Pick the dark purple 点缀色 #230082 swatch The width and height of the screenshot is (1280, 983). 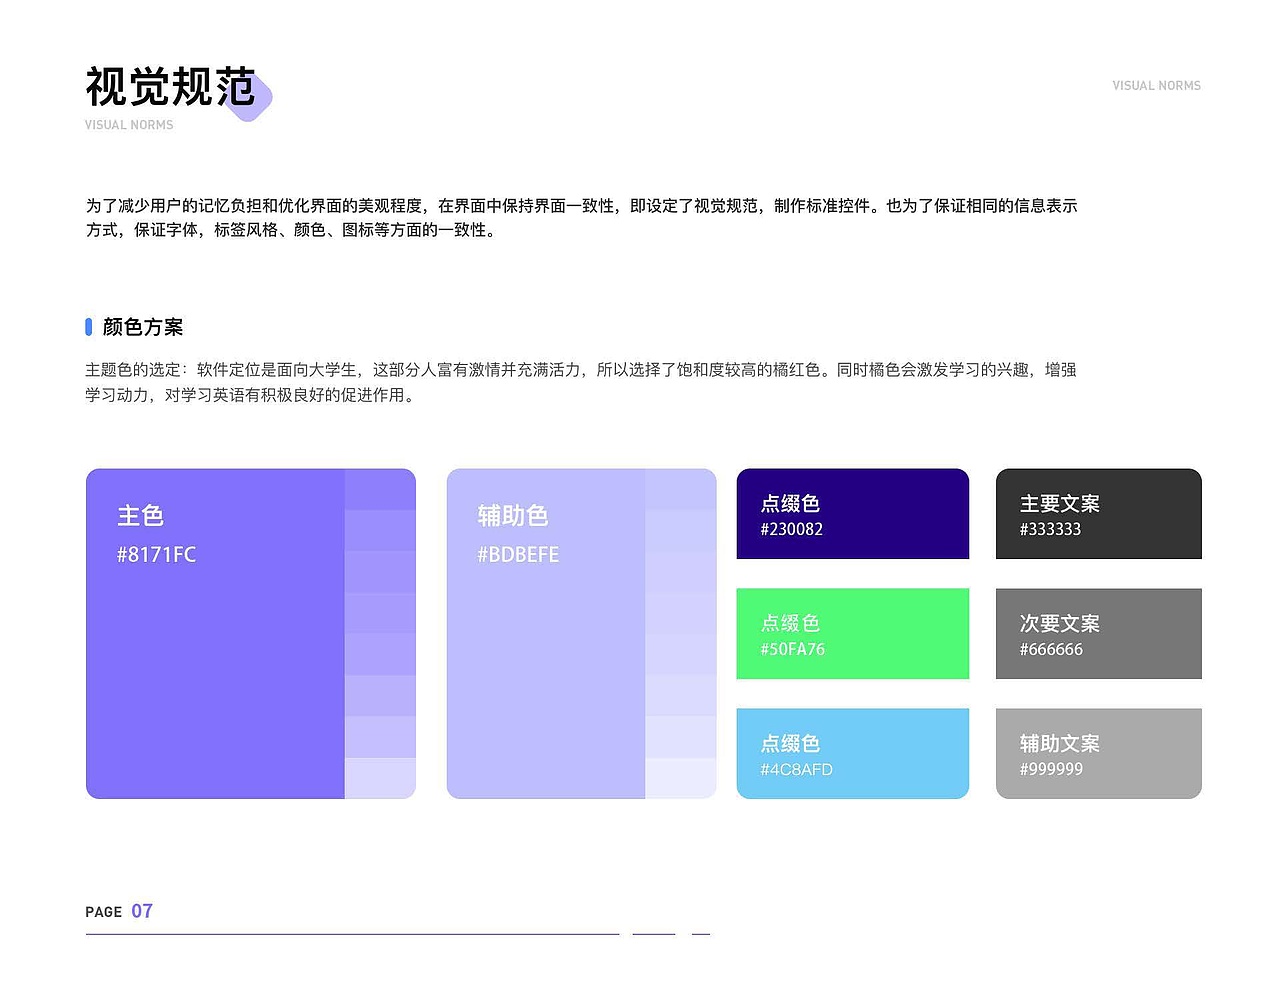[x=852, y=513]
